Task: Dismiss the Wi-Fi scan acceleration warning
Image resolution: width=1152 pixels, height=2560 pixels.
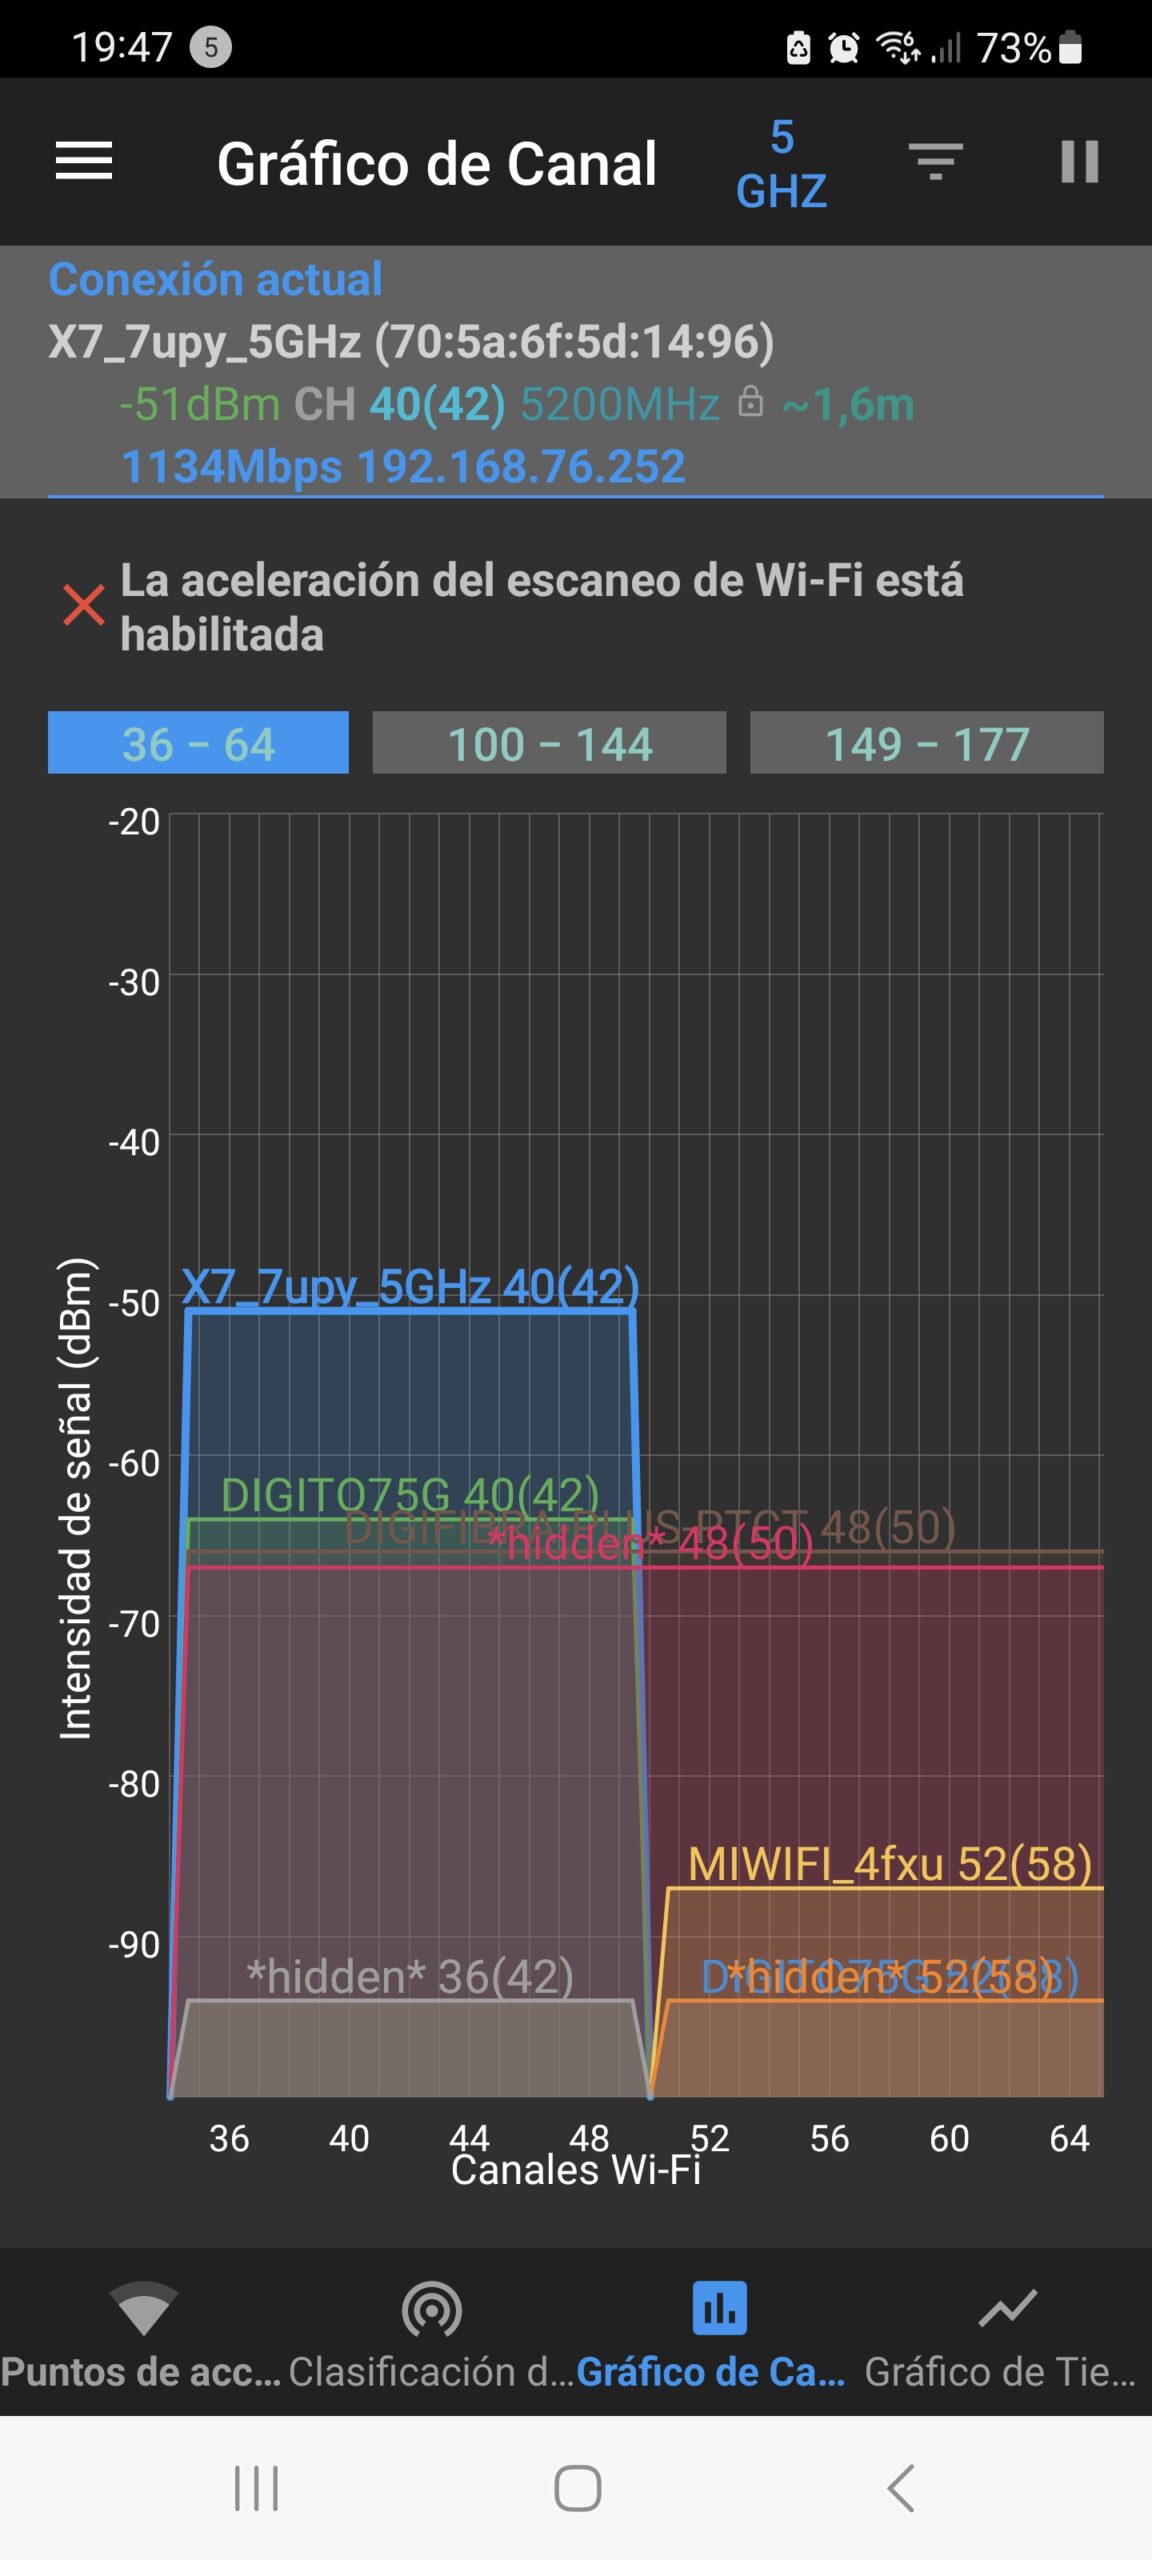Action: click(x=84, y=605)
